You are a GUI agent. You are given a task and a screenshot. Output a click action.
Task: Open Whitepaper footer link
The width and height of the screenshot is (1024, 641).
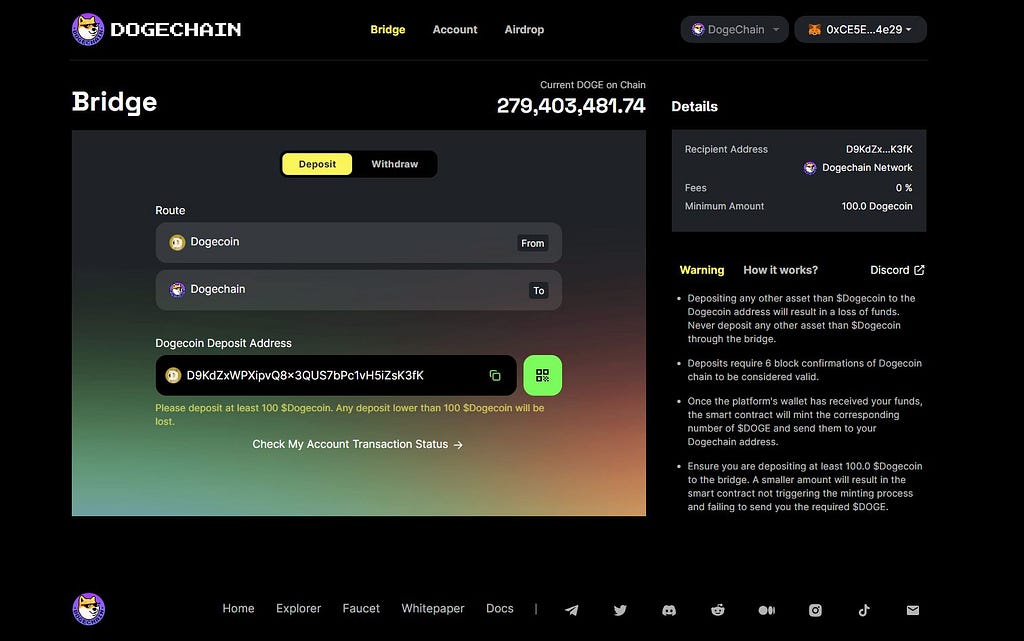coord(433,608)
